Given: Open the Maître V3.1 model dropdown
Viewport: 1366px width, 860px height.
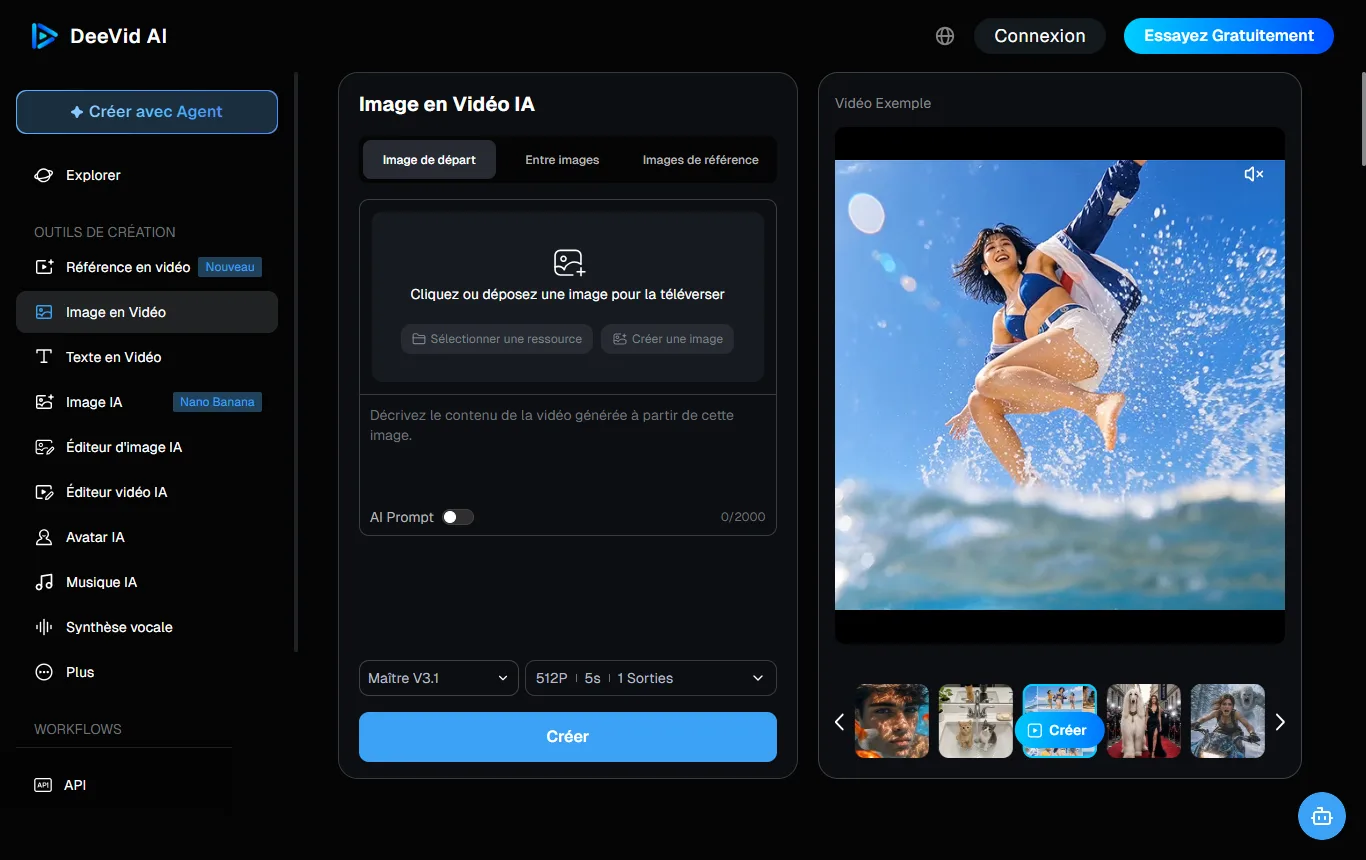Looking at the screenshot, I should (x=438, y=678).
